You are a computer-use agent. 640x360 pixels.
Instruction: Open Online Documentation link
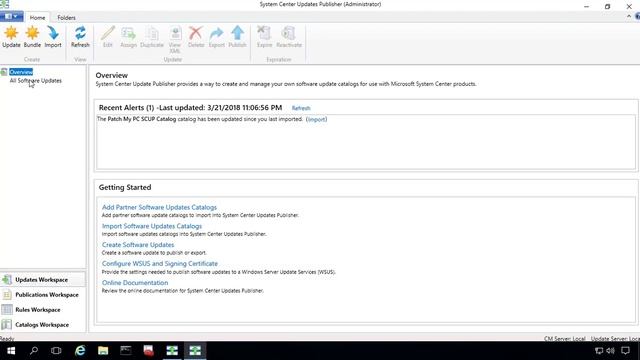(x=135, y=282)
